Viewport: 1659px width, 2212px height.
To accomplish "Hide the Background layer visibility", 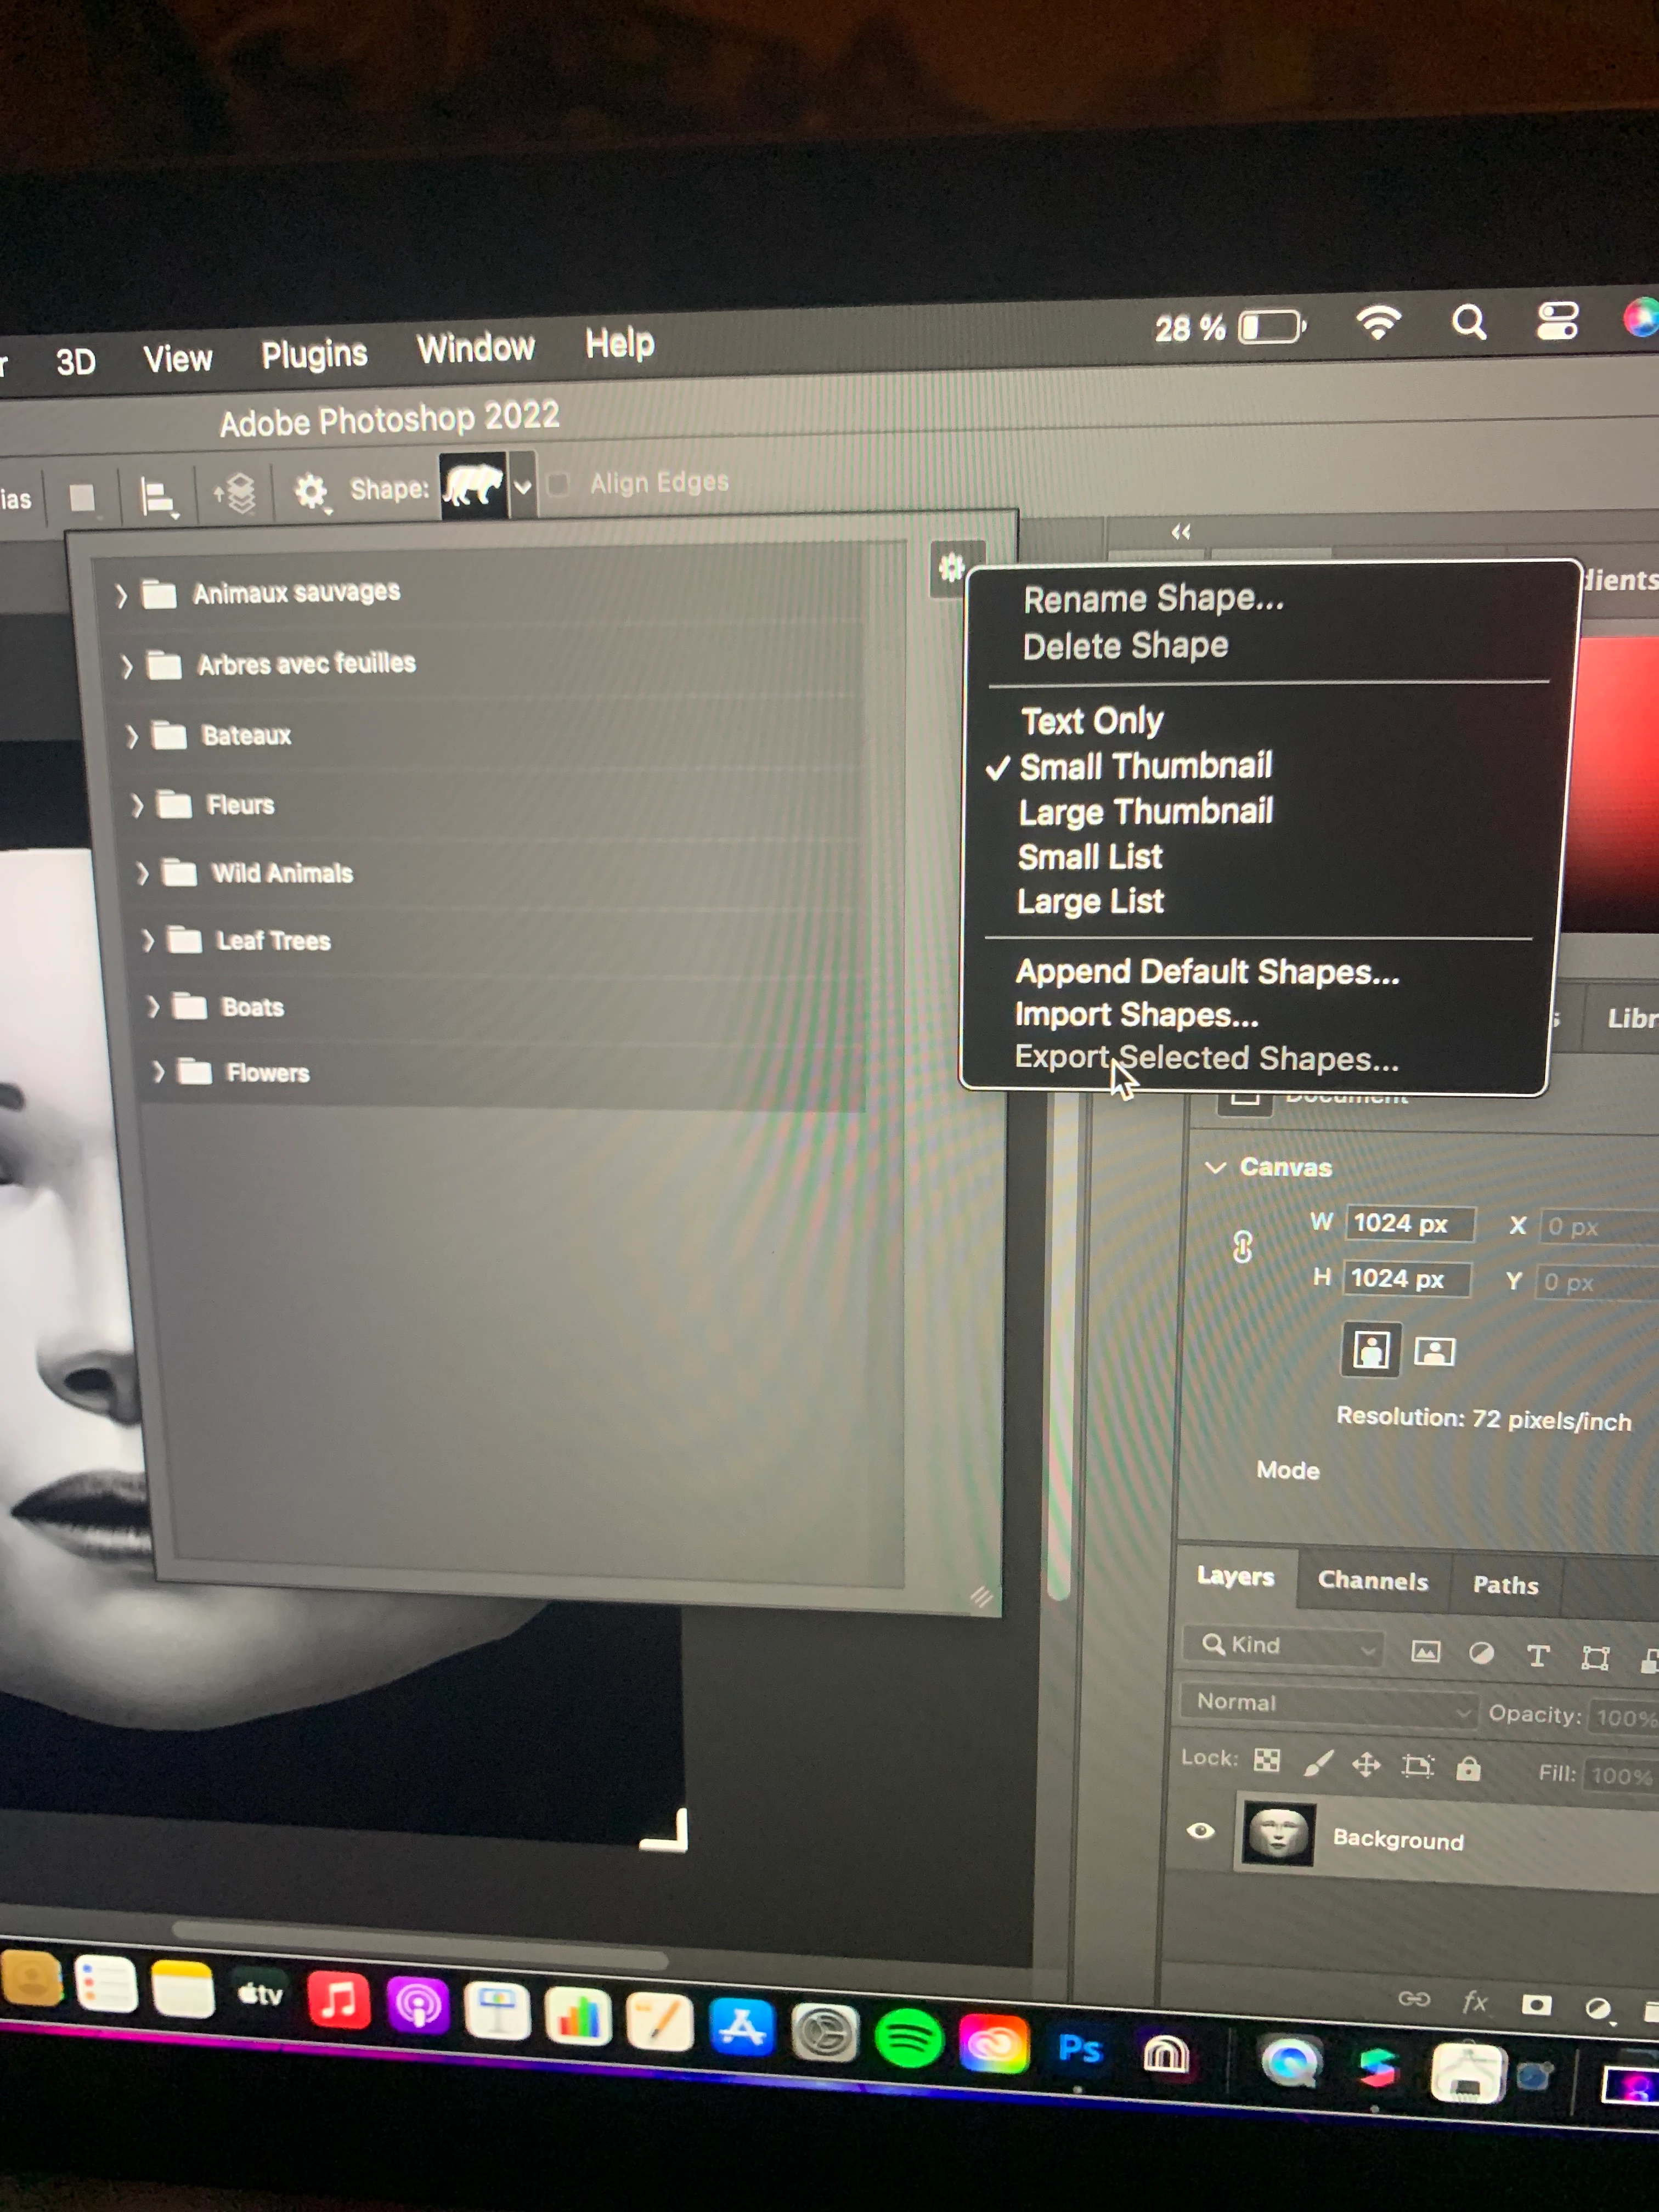I will tap(1200, 1831).
